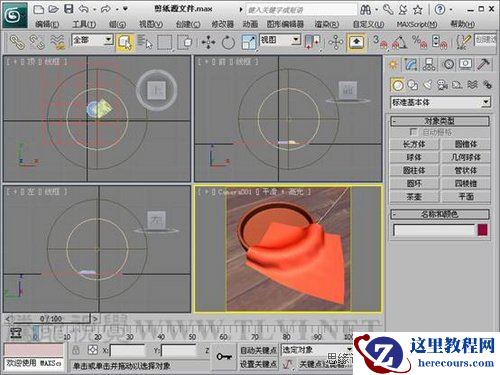
Task: Click Edit Named Selection Sets icon
Action: click(x=463, y=42)
